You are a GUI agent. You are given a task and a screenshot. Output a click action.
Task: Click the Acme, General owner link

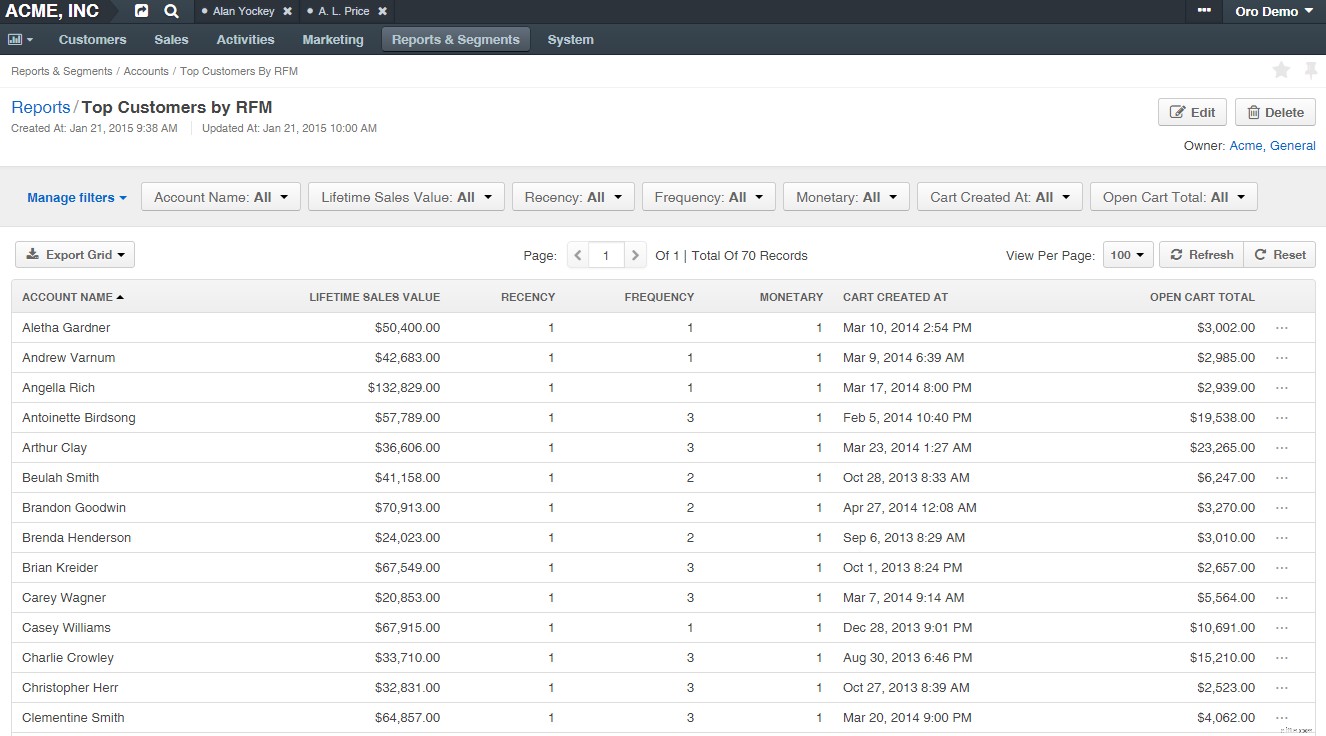pos(1271,145)
